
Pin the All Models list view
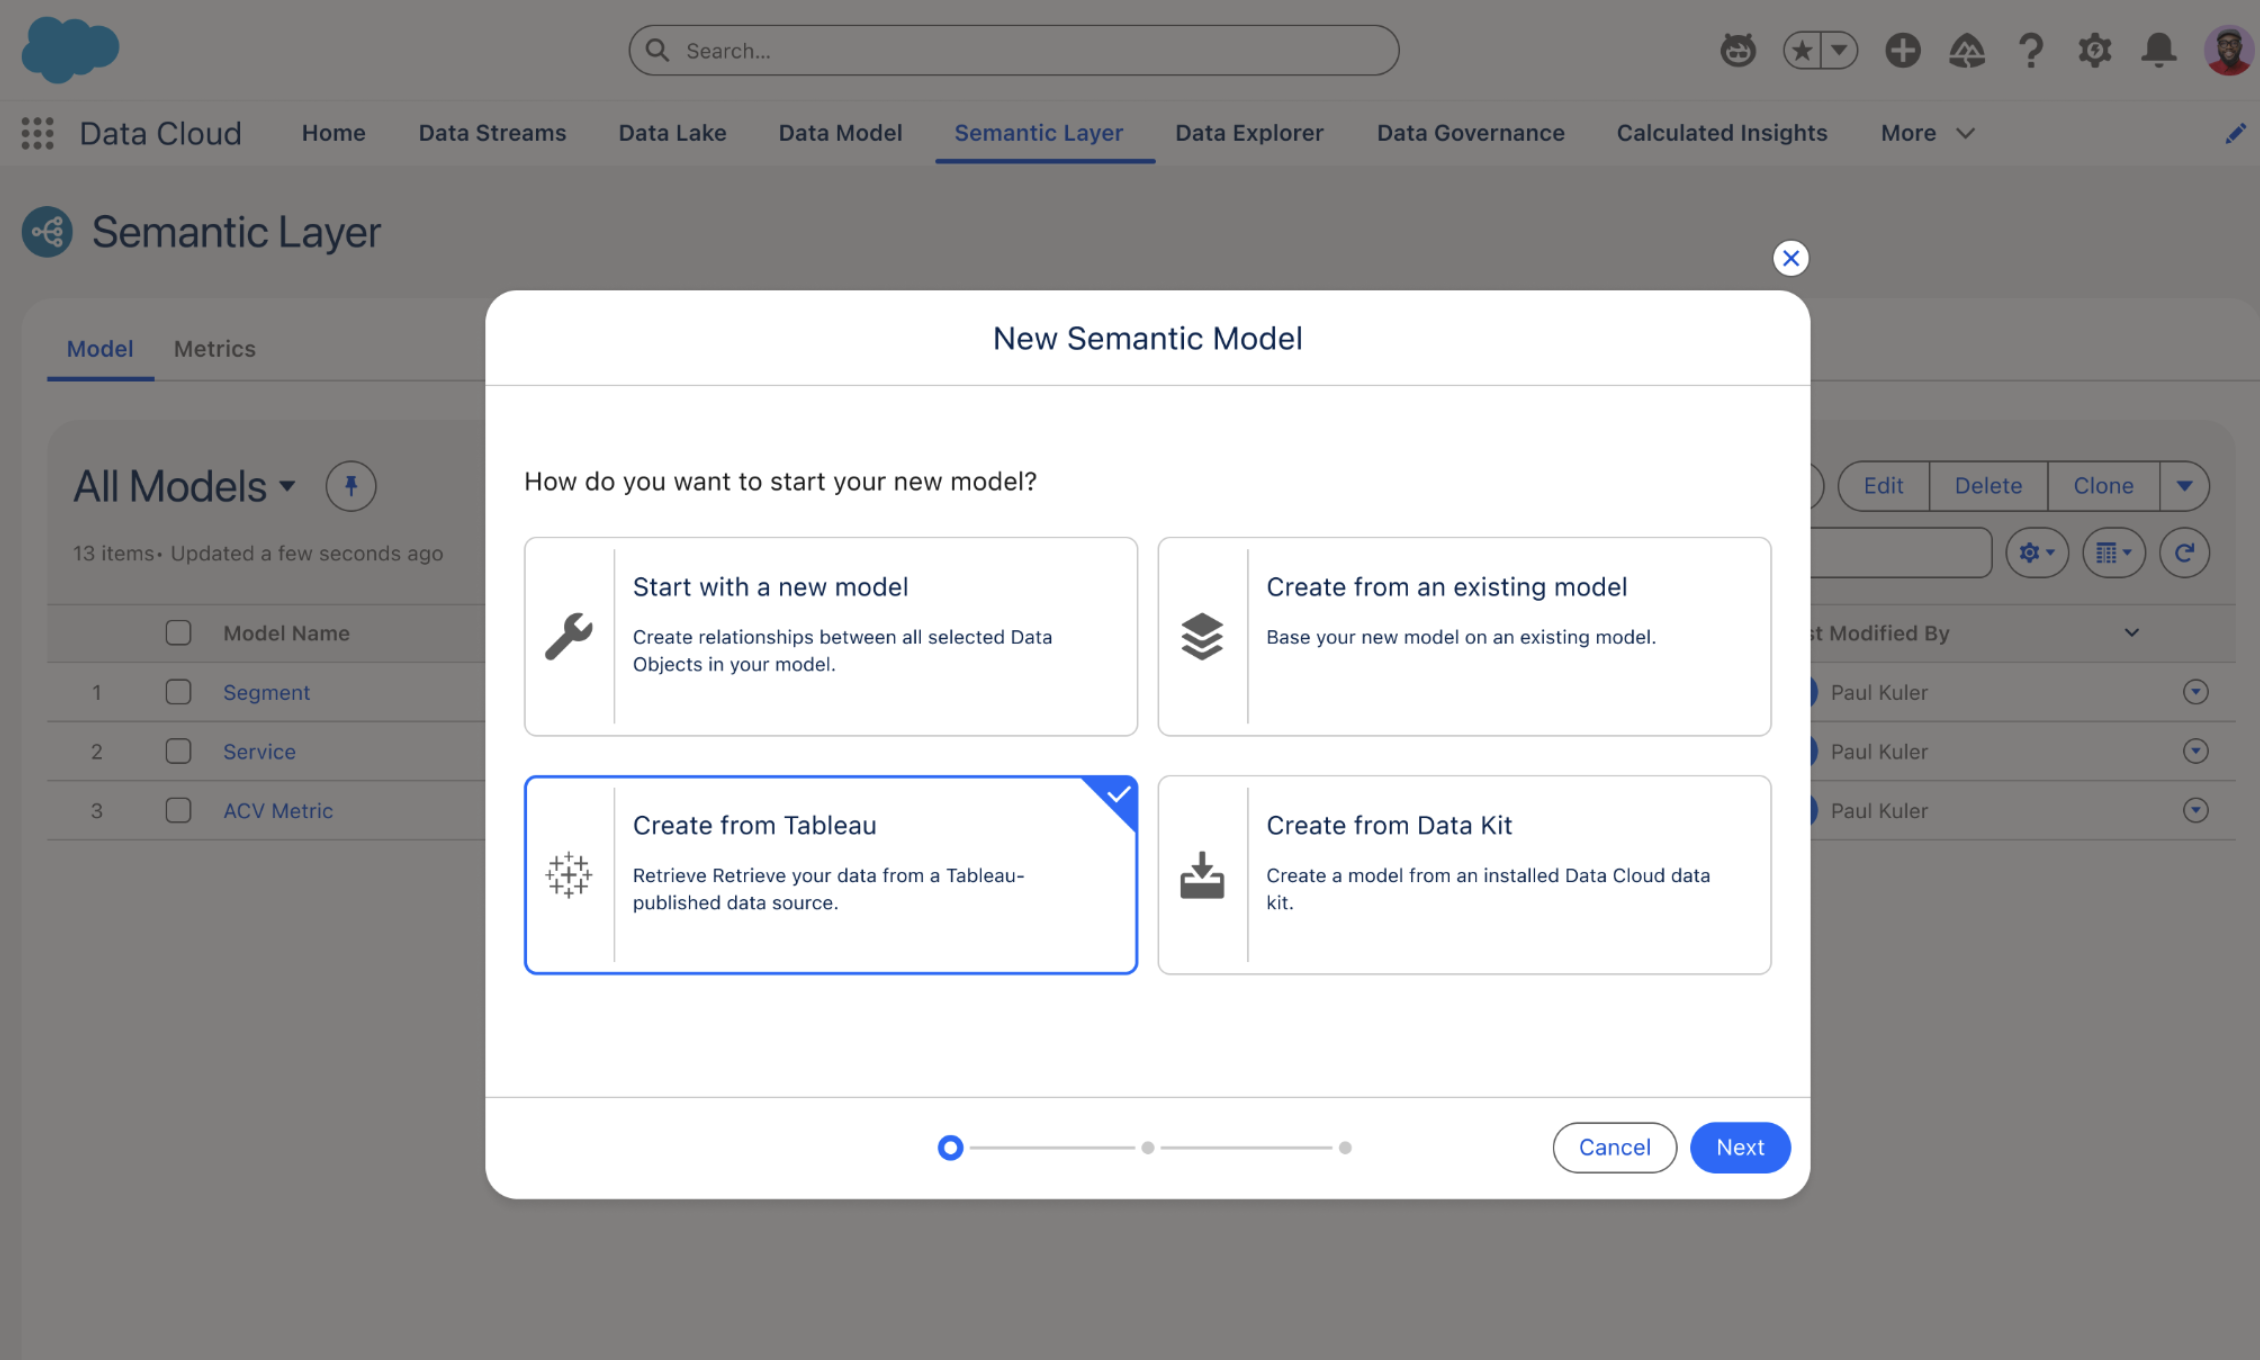350,486
